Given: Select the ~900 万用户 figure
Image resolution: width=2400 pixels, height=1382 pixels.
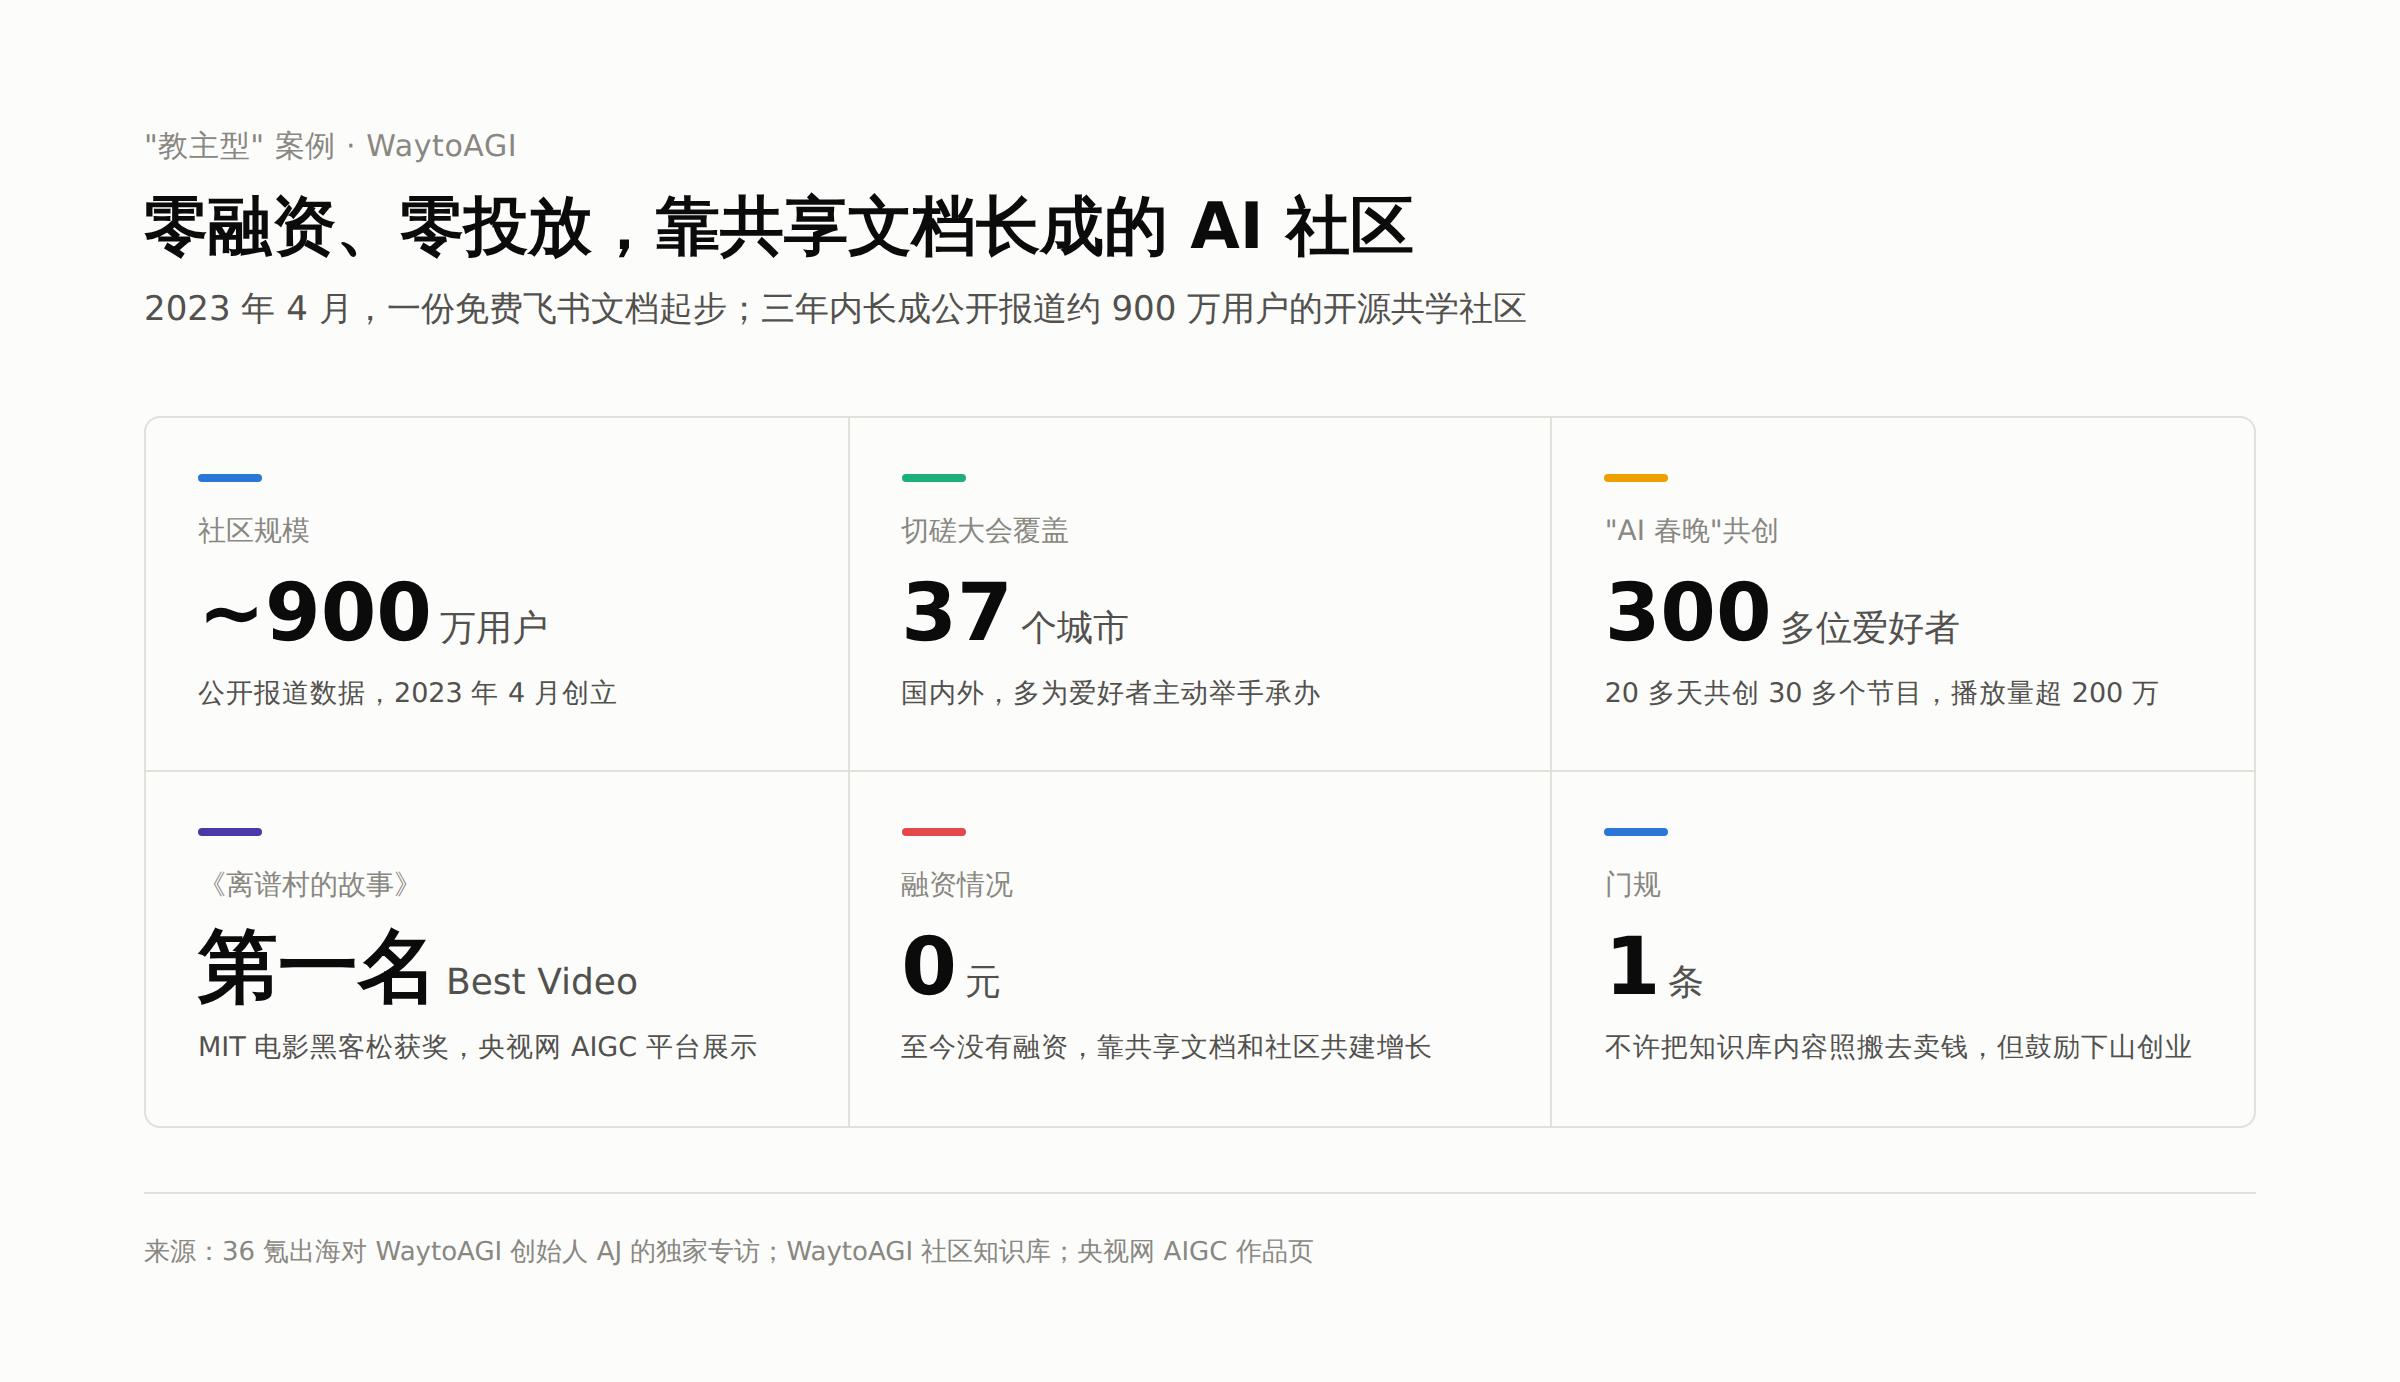Looking at the screenshot, I should [373, 613].
